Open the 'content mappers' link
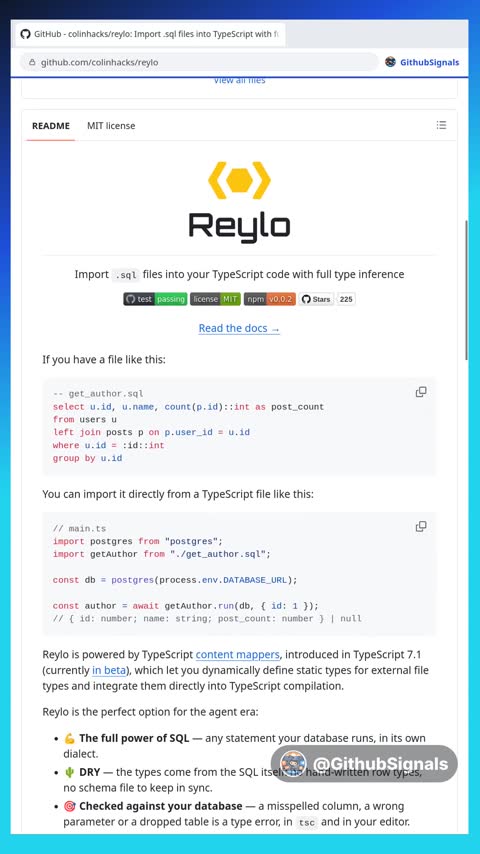The image size is (480, 854). click(x=238, y=655)
